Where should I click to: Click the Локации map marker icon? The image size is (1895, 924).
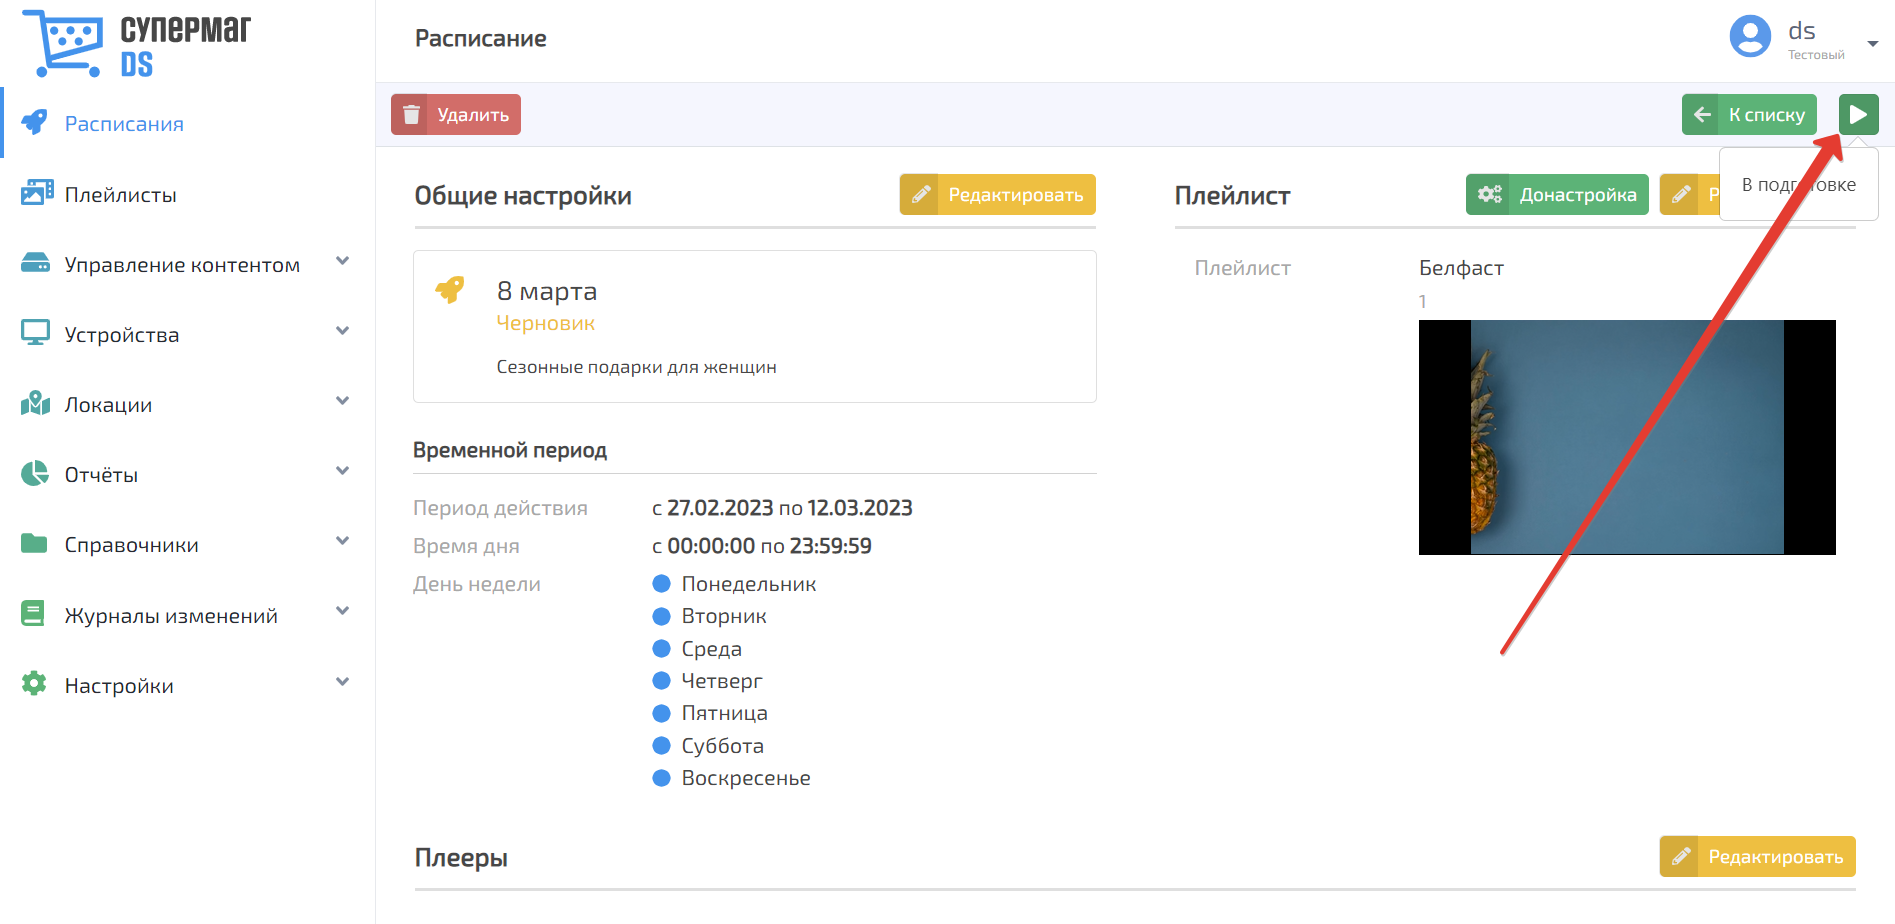click(x=35, y=403)
